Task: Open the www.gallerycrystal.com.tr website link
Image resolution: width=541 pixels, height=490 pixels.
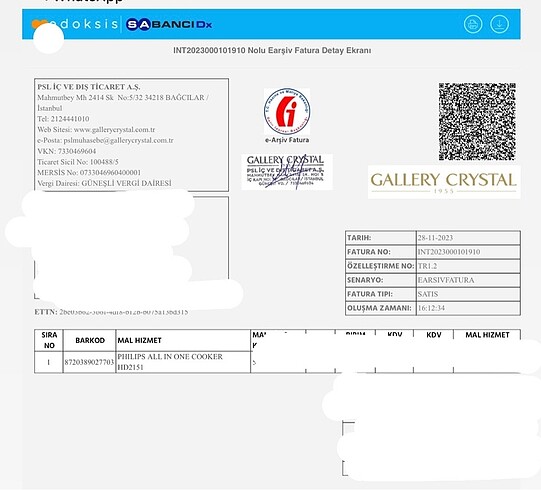Action: click(114, 130)
